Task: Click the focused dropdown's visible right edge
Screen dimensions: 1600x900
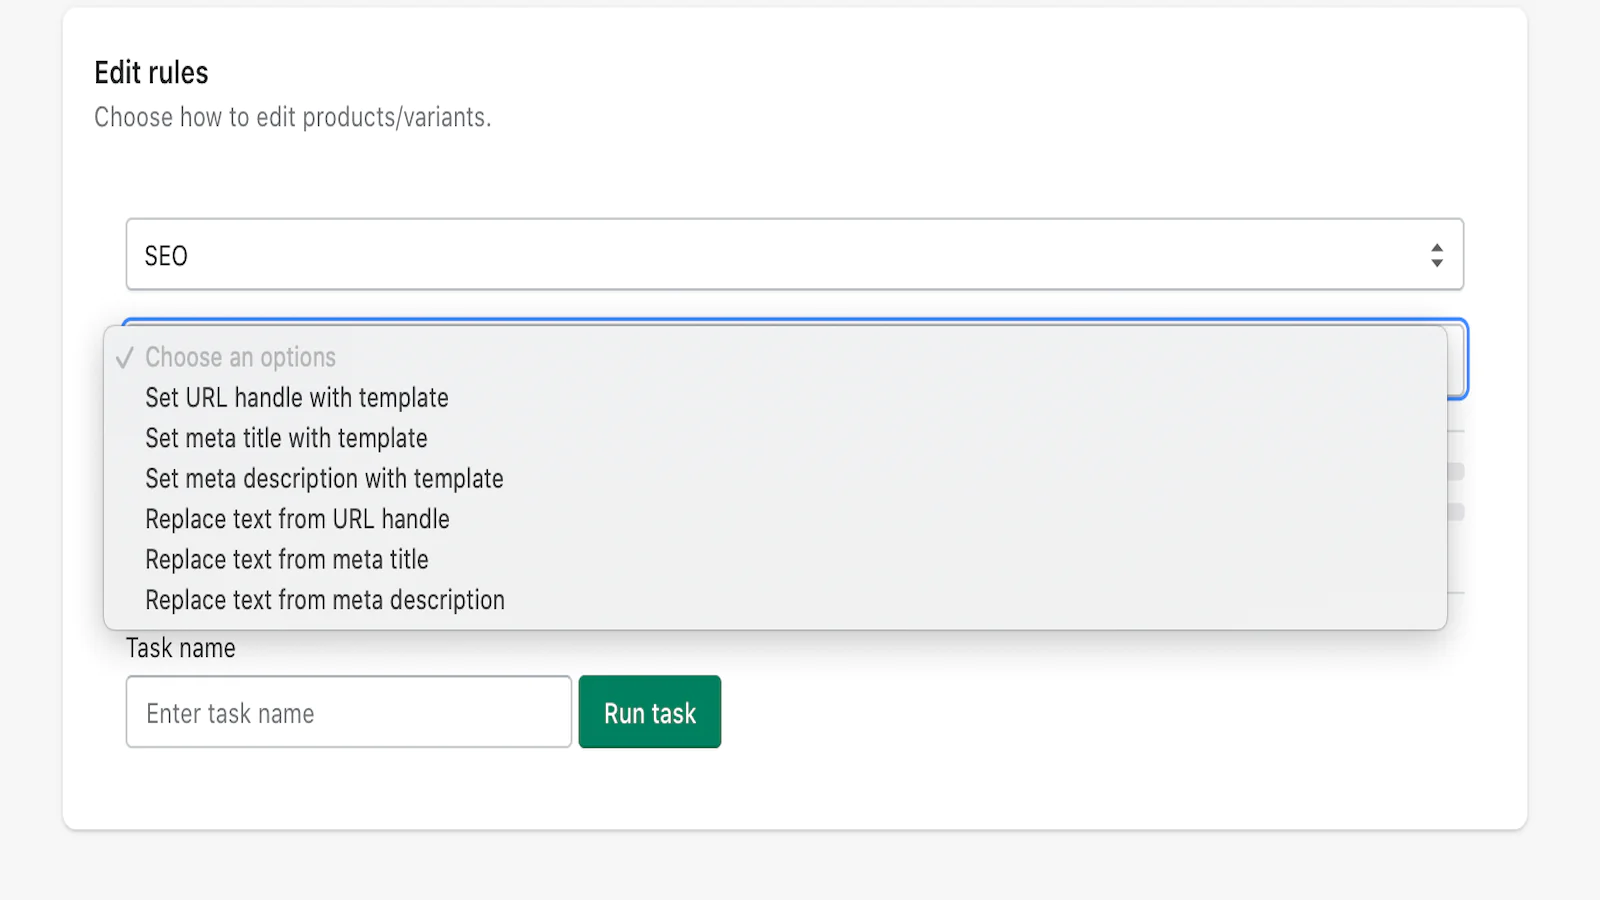Action: (x=1457, y=360)
